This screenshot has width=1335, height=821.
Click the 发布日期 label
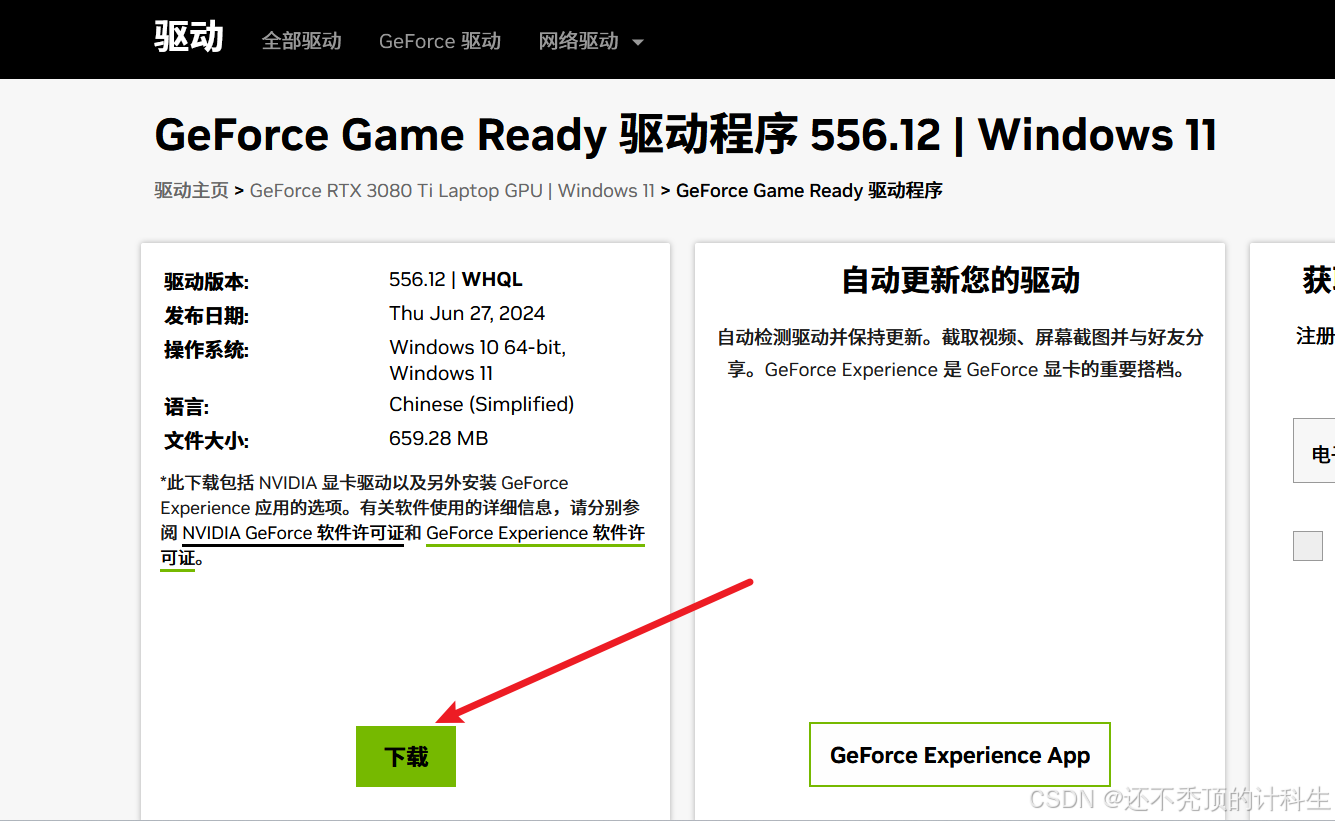click(x=207, y=316)
